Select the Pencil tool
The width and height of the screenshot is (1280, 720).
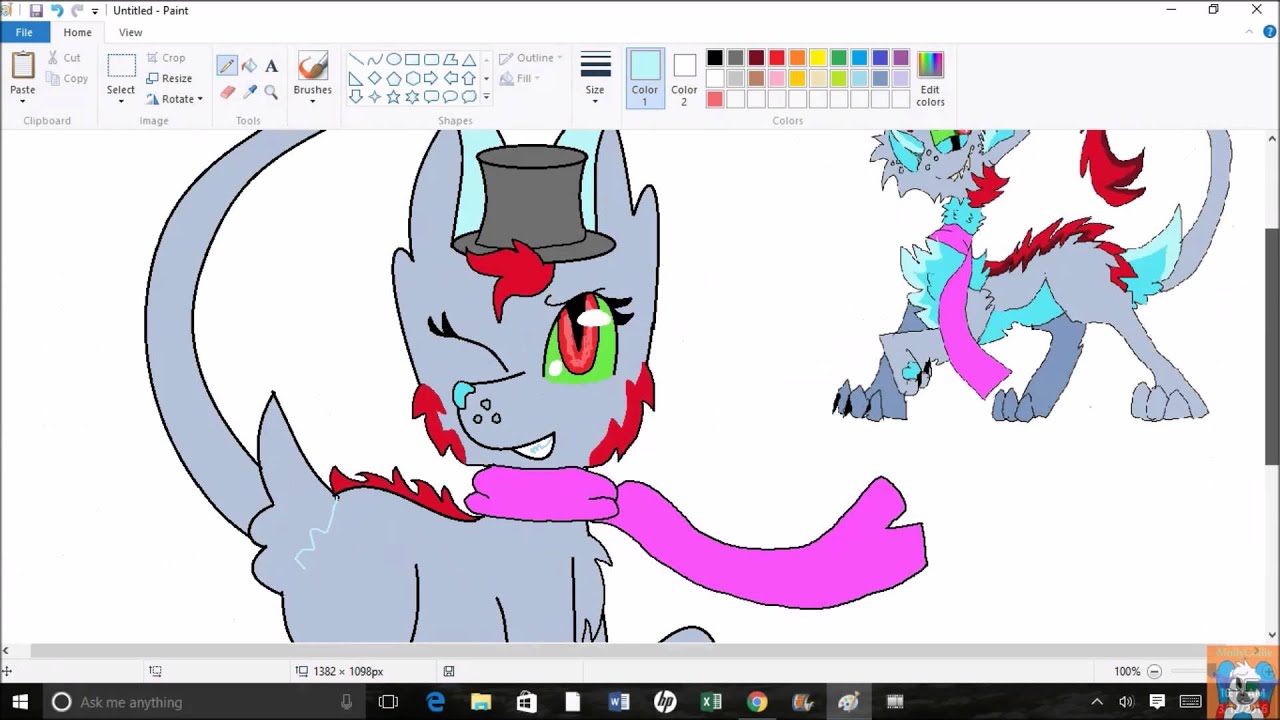[227, 66]
